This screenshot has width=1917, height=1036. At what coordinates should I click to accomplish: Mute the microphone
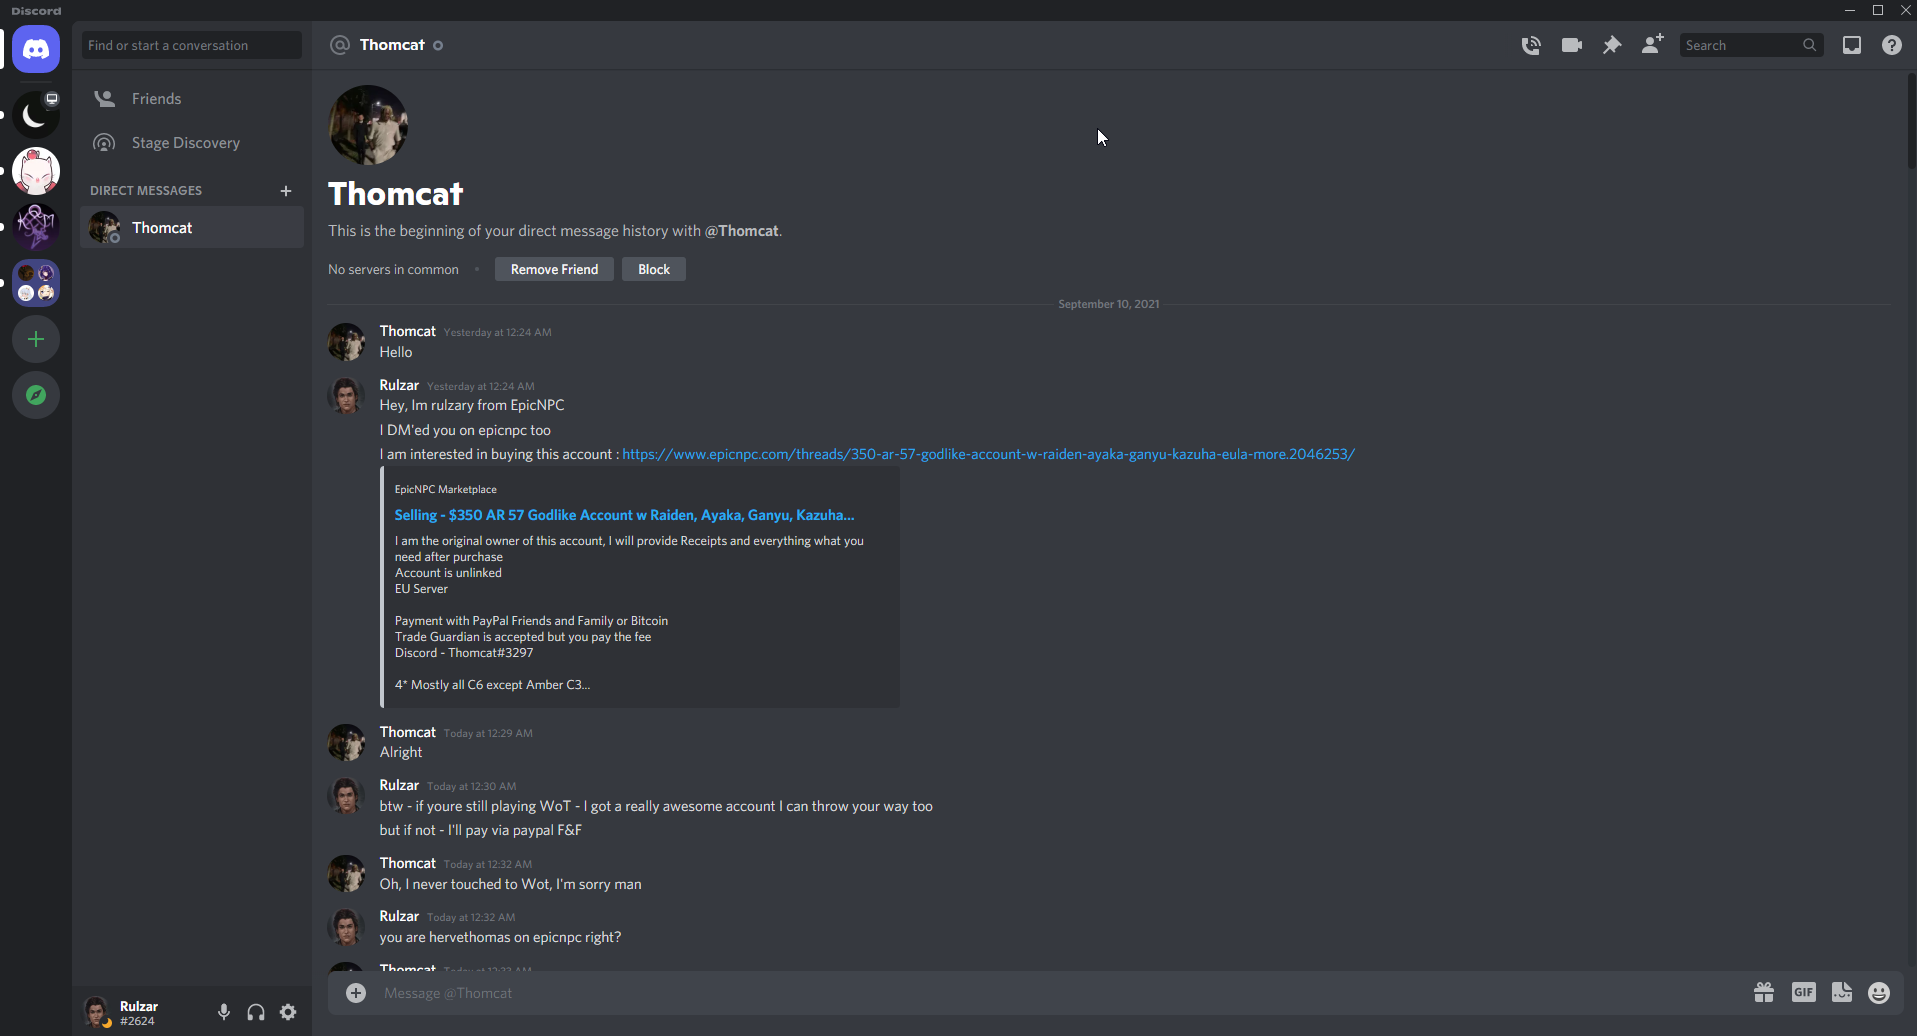click(224, 1012)
